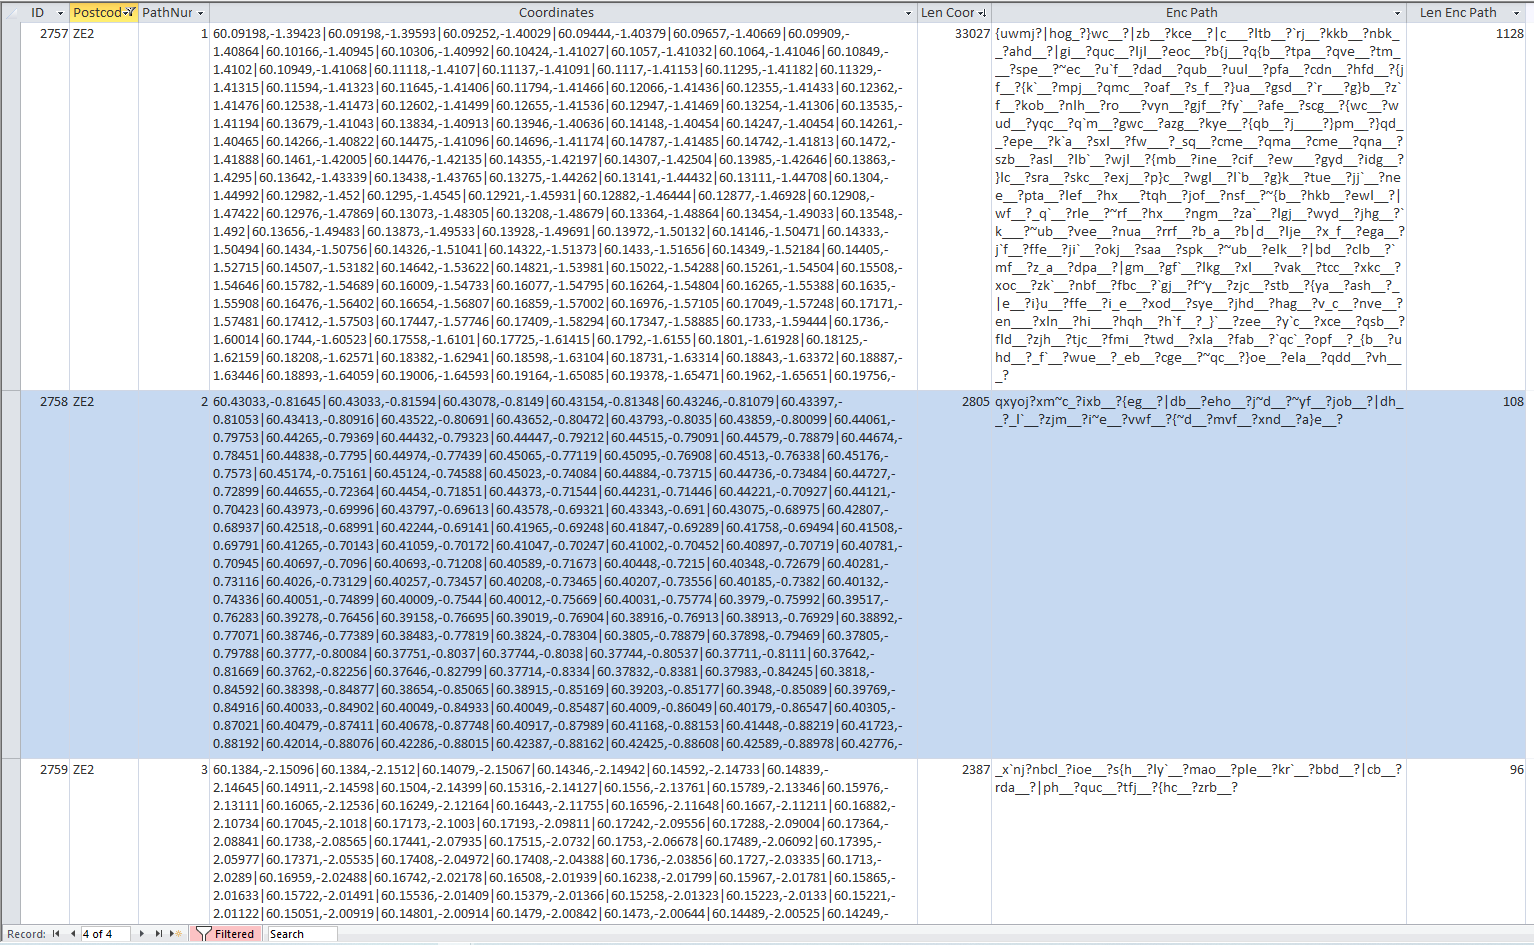Select row with ID 2757
Viewport: 1534px width, 945px height.
point(10,206)
